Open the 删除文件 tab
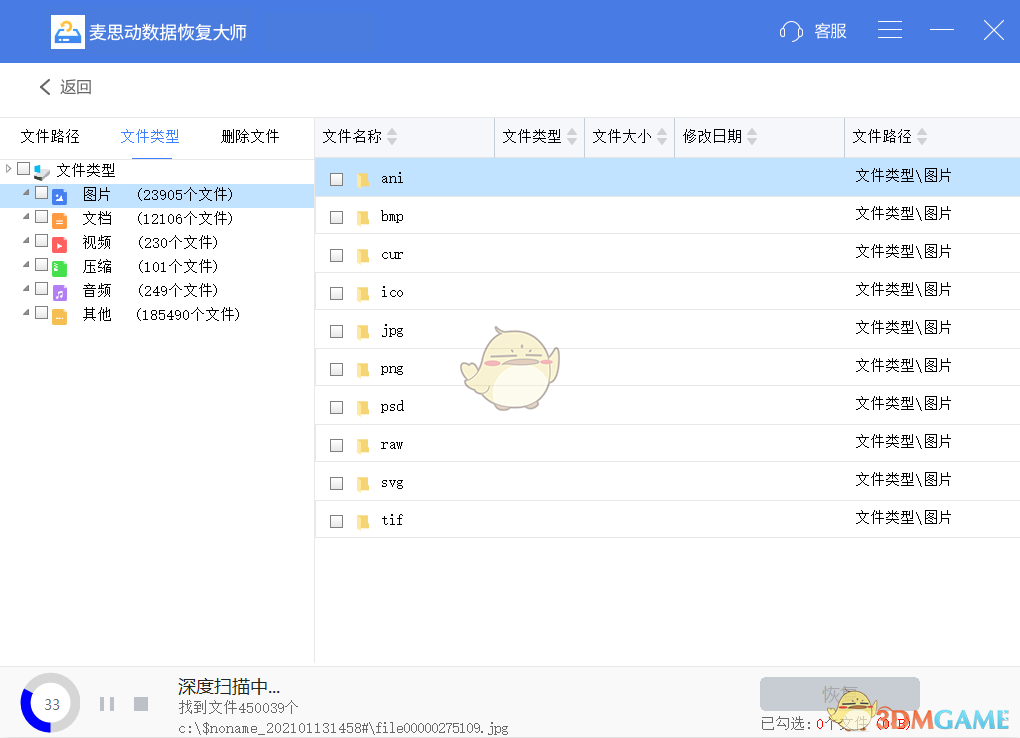The image size is (1020, 738). 249,136
